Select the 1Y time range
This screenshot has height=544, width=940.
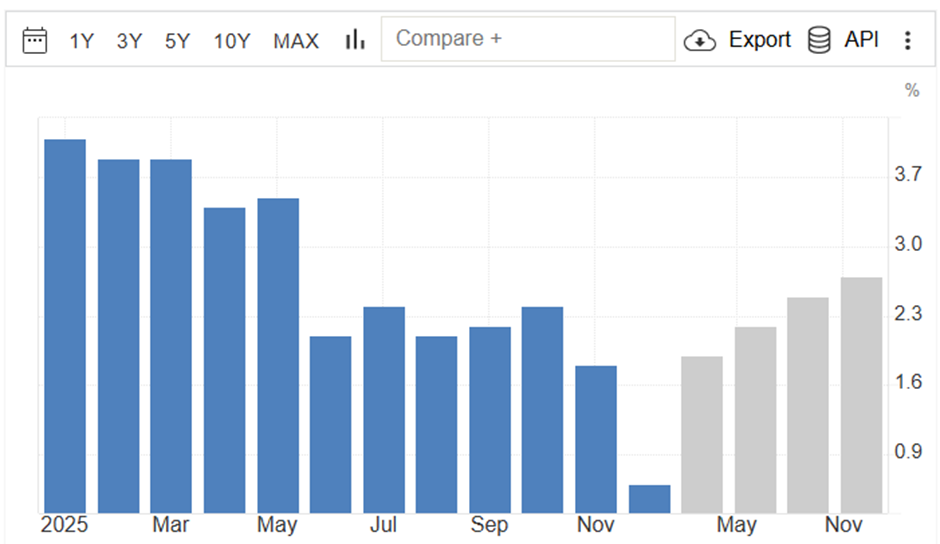click(82, 41)
